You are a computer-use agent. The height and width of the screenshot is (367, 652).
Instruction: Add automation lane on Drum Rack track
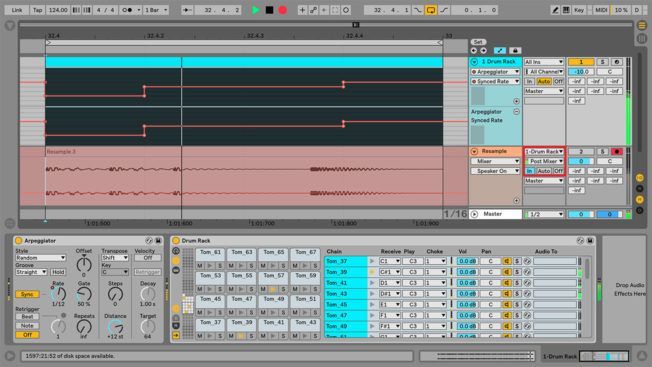tap(516, 101)
